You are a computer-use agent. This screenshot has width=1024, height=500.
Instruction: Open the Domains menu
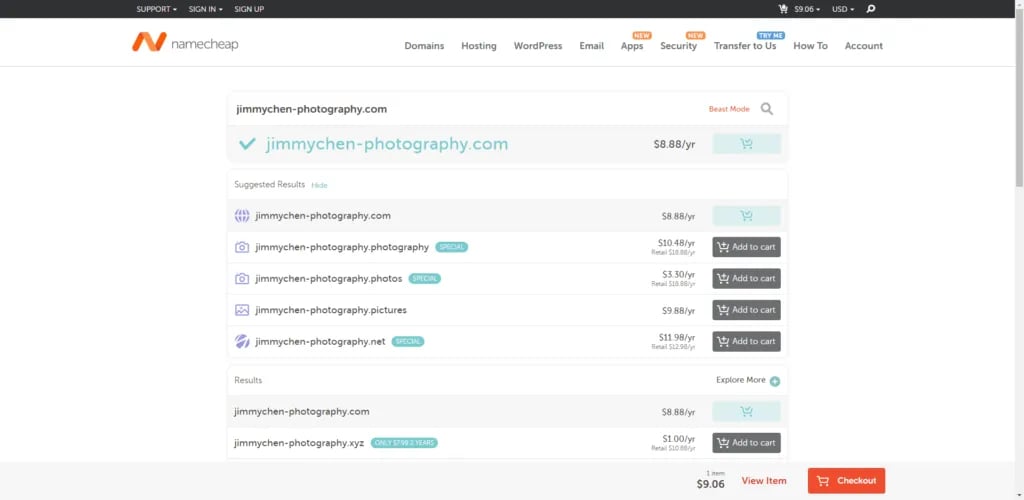point(424,46)
